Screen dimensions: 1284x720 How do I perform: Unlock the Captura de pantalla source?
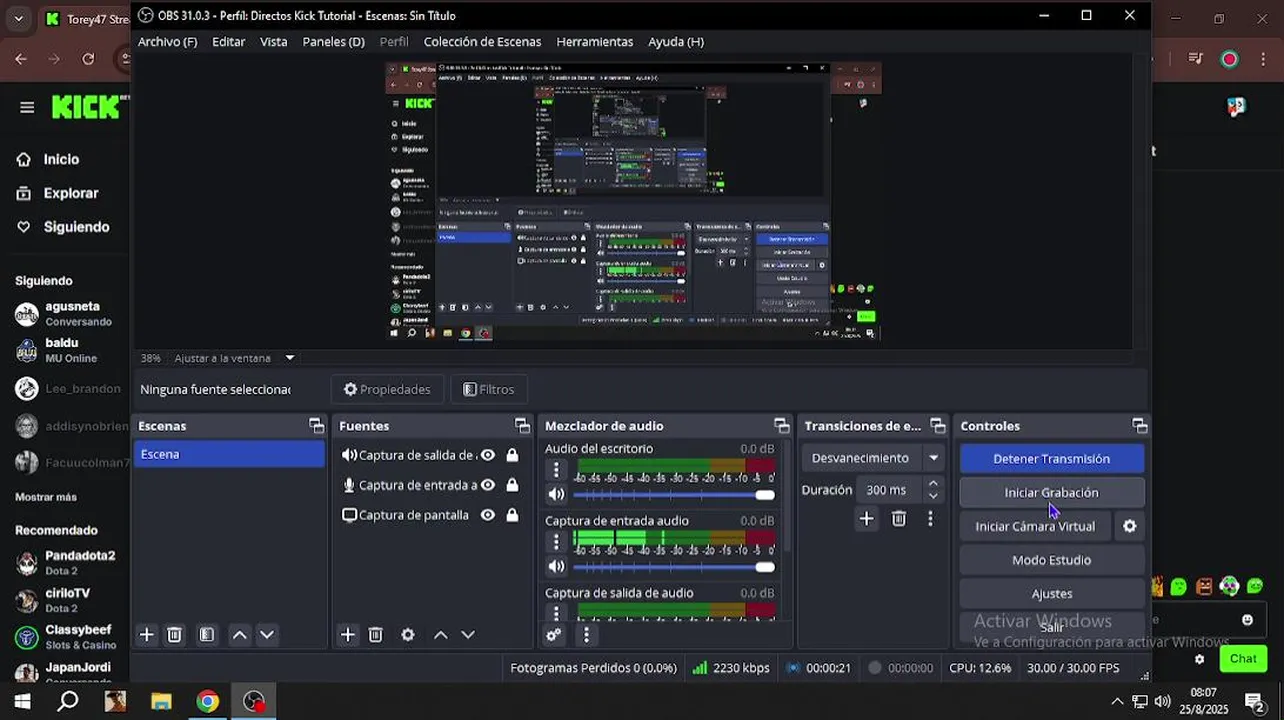[512, 515]
